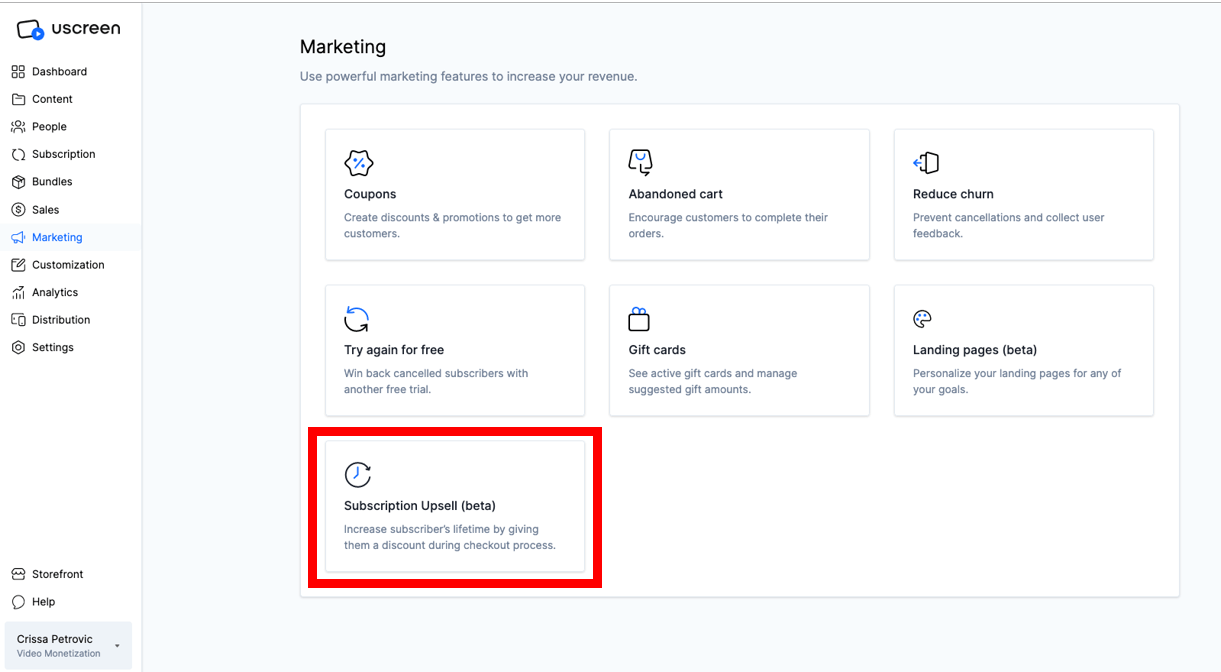Click the Sales dollar icon
1221x672 pixels.
[18, 210]
